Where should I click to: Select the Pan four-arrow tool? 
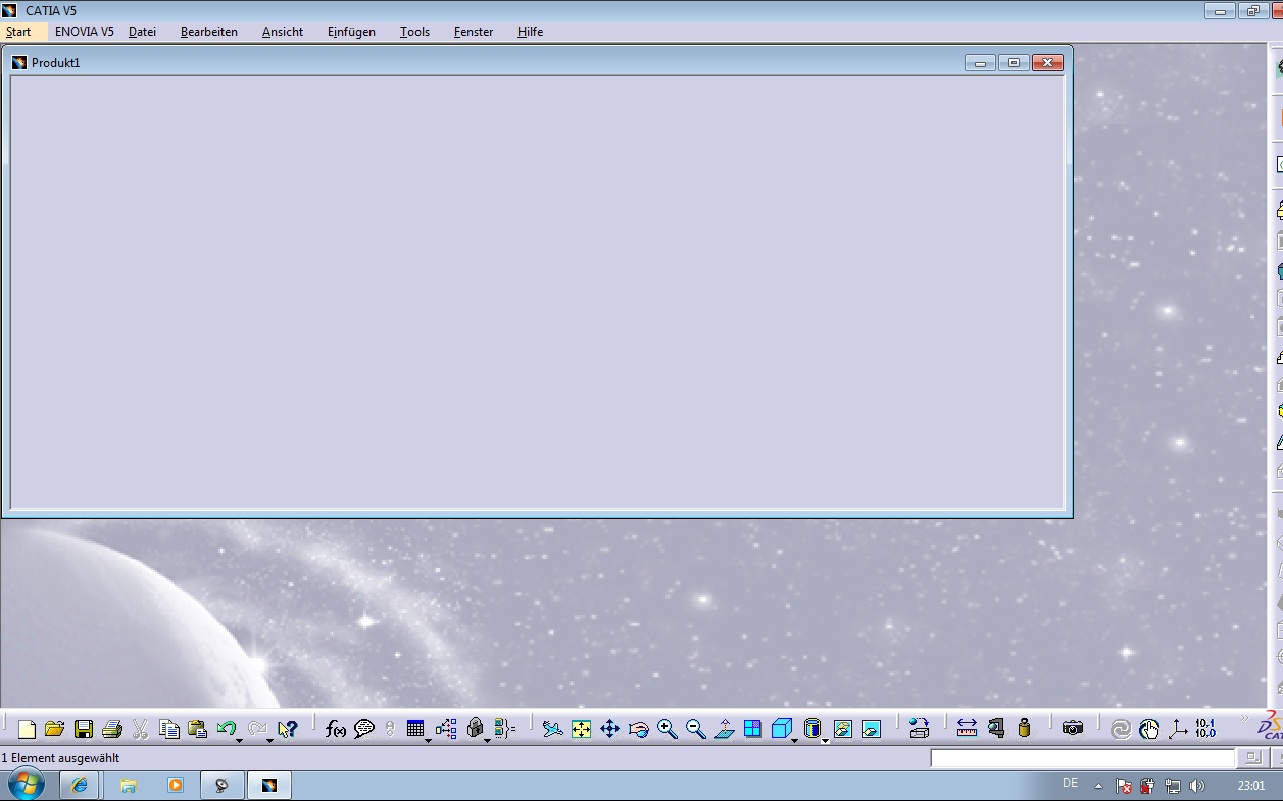(x=610, y=729)
